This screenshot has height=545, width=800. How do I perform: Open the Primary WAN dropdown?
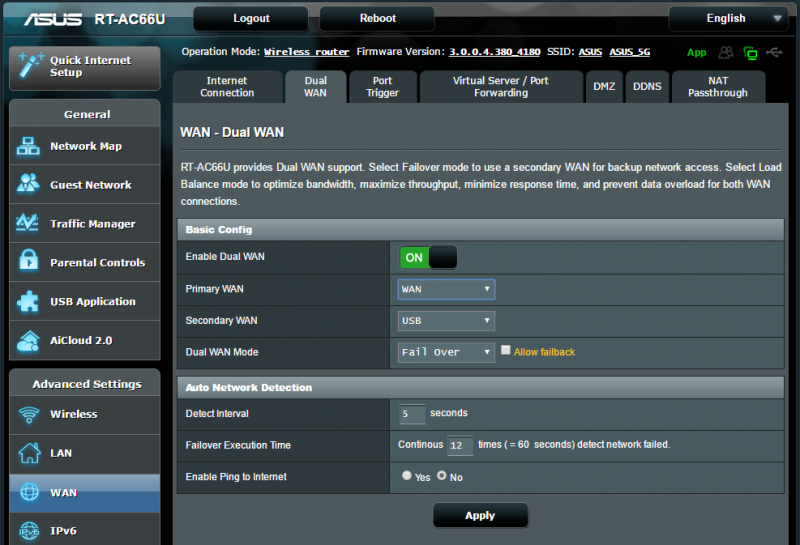tap(446, 289)
